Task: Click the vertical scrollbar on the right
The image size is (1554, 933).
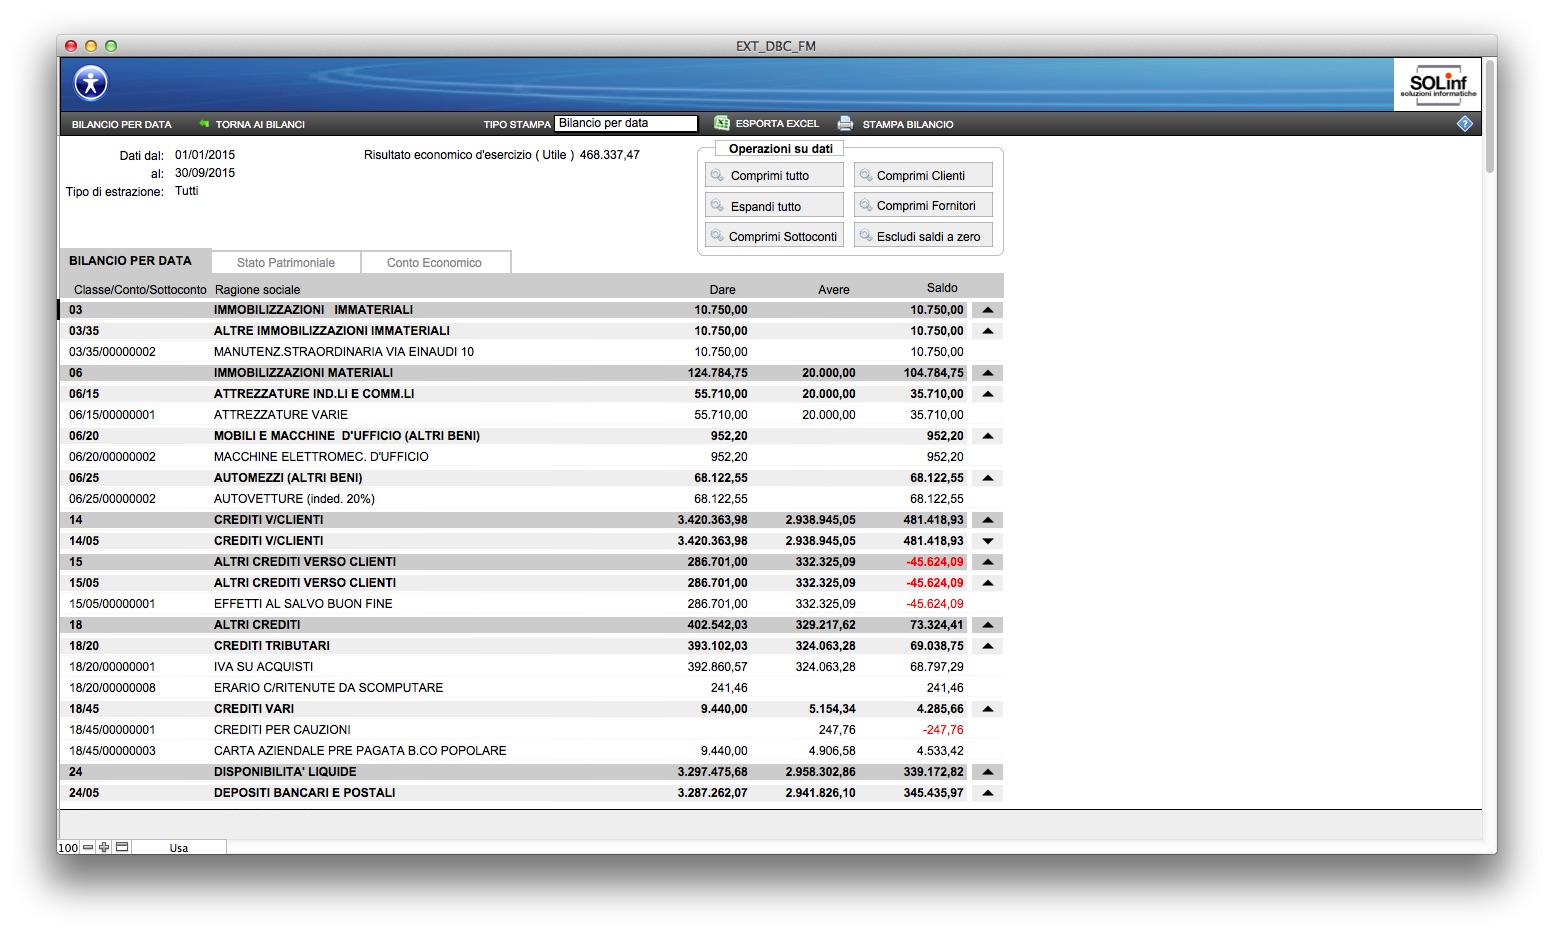Action: [1490, 115]
